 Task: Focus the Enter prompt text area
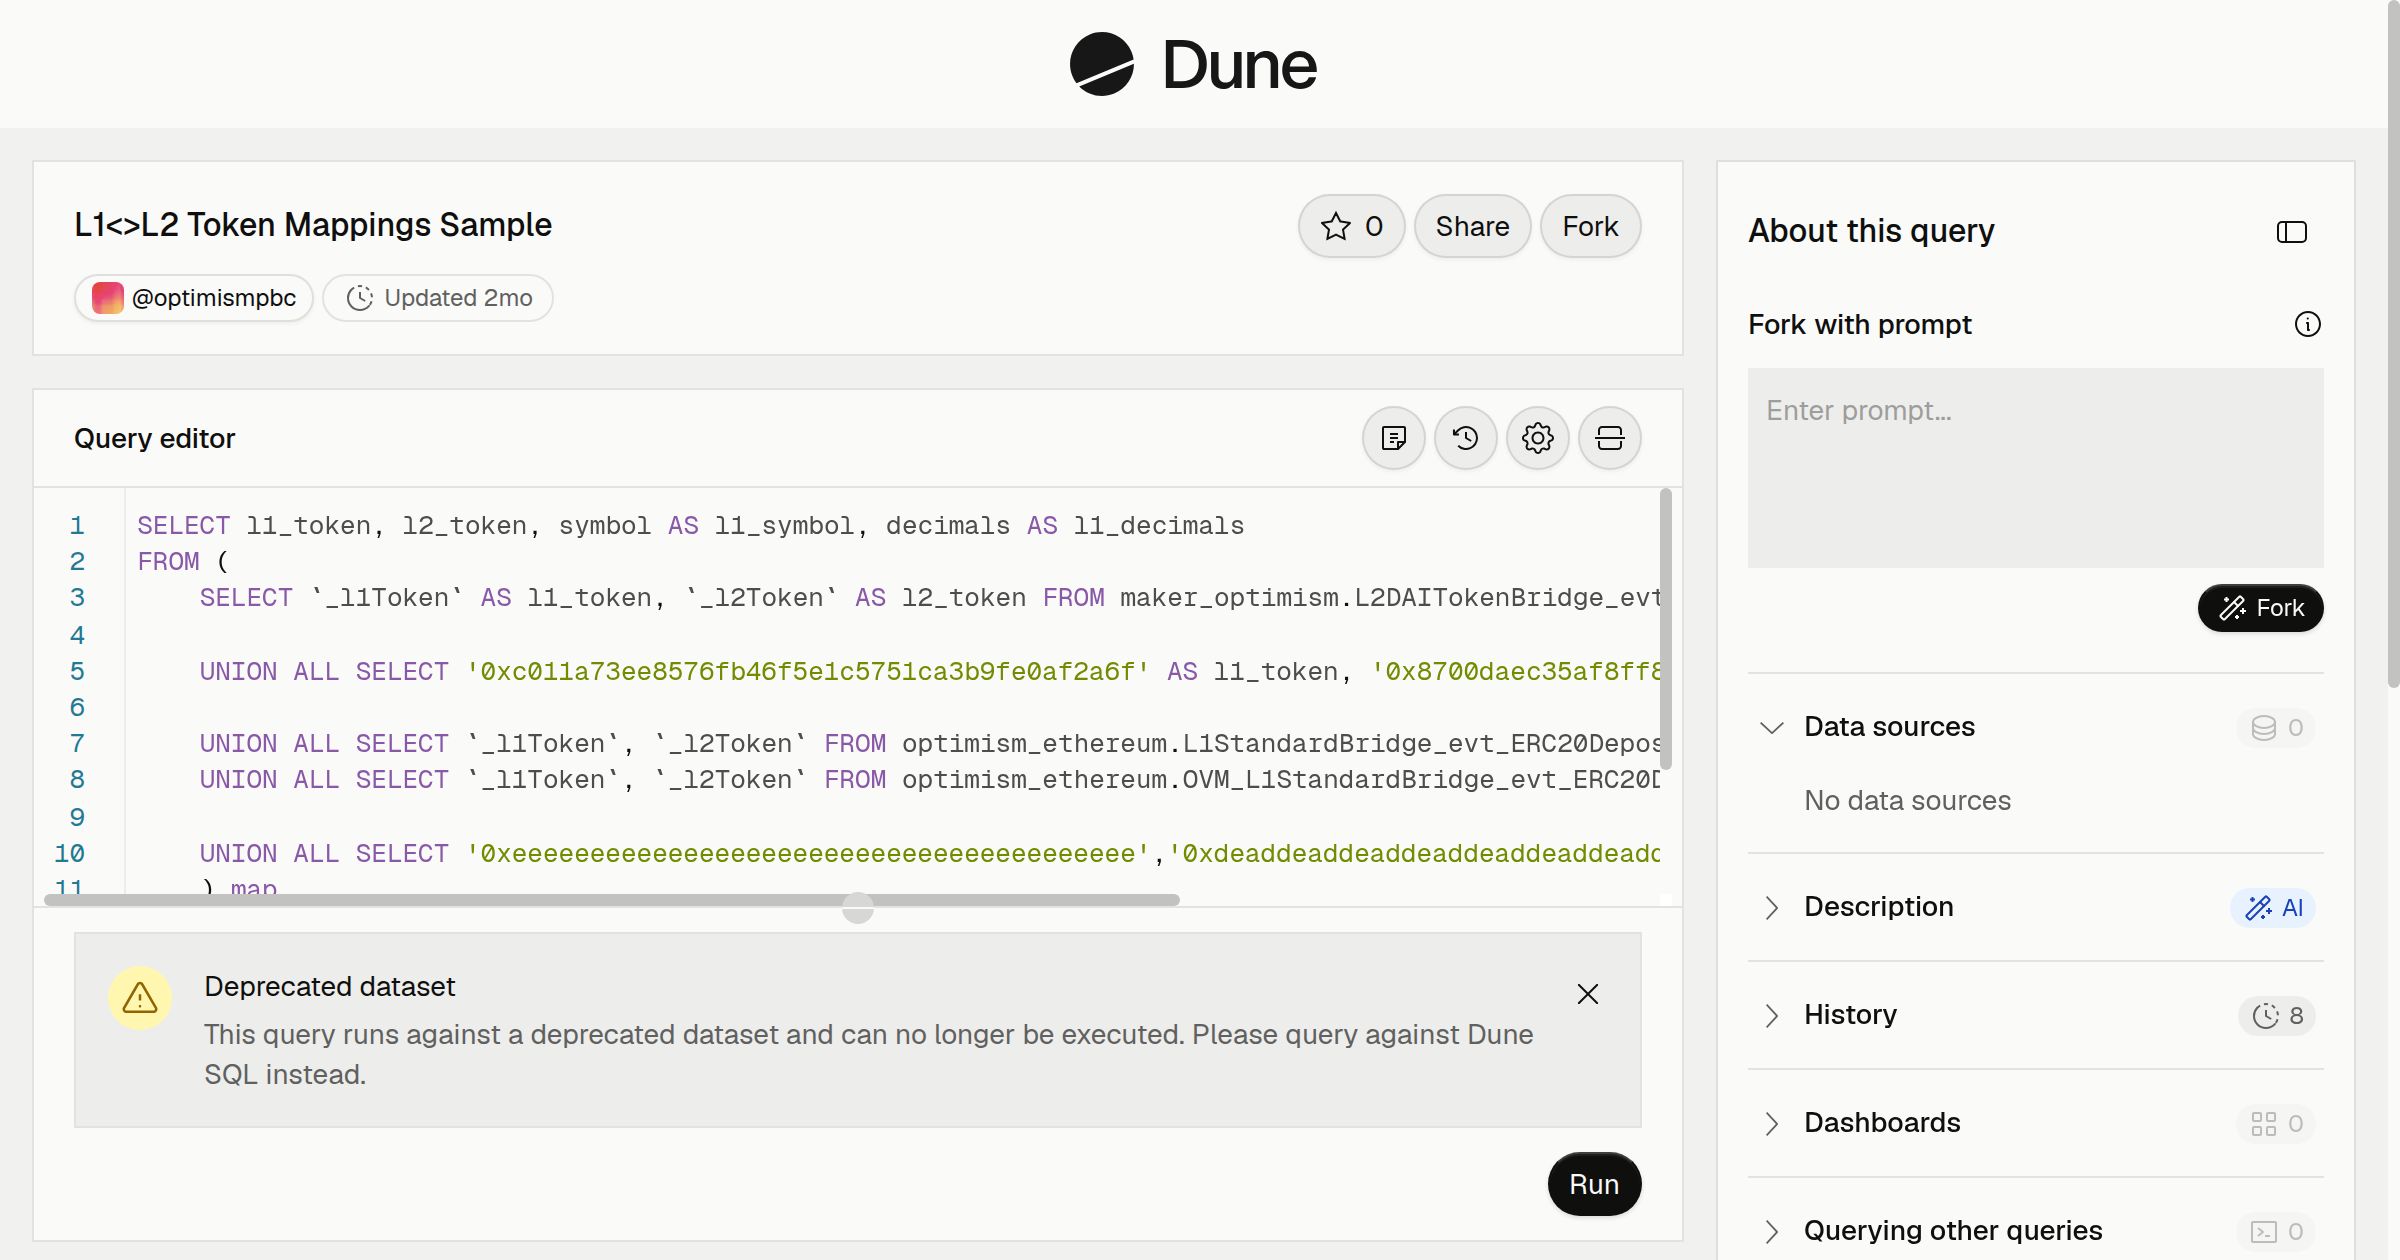click(2035, 468)
